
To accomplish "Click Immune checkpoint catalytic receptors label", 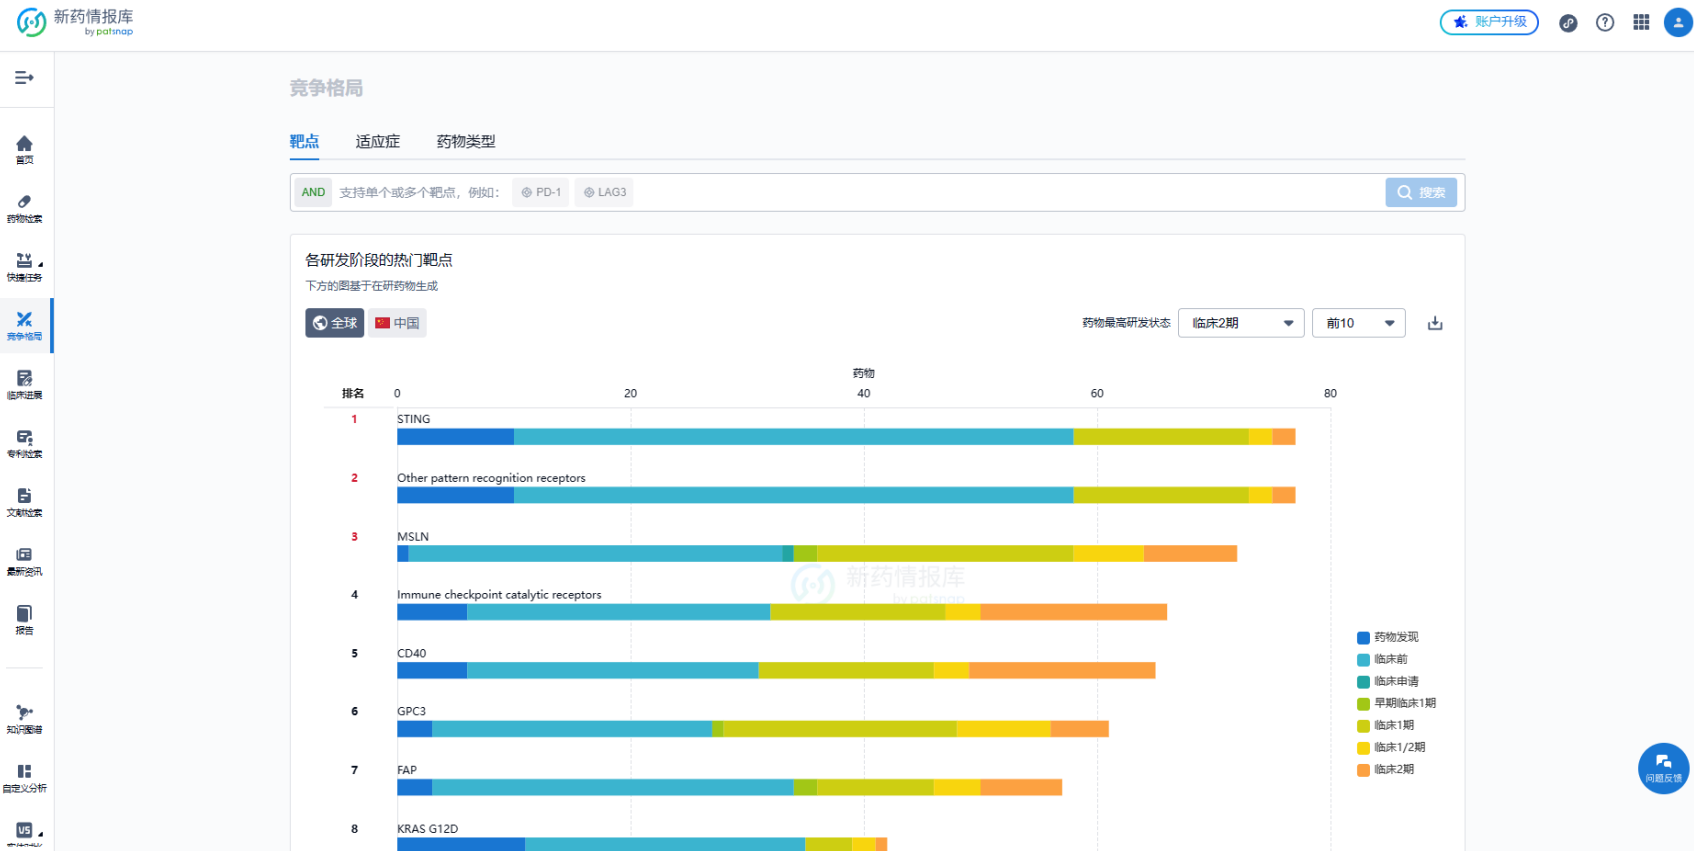I will tap(499, 595).
